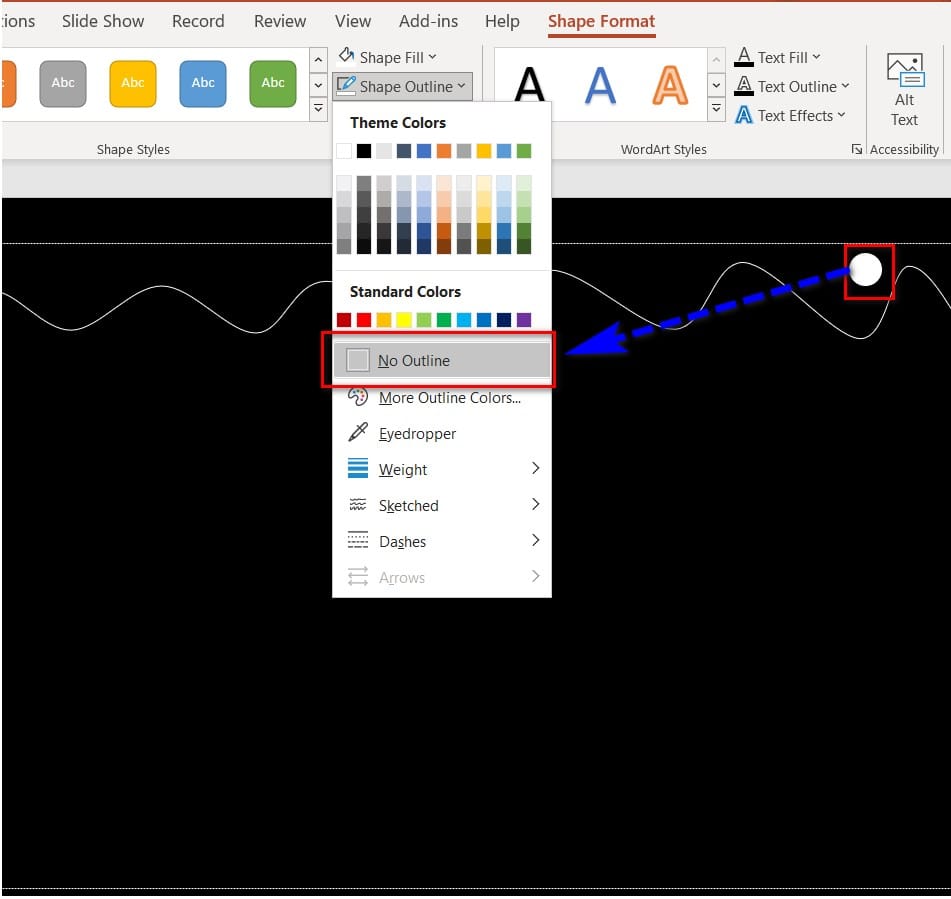This screenshot has height=899, width=951.
Task: Click the More Outline Colors palette icon
Action: (x=358, y=397)
